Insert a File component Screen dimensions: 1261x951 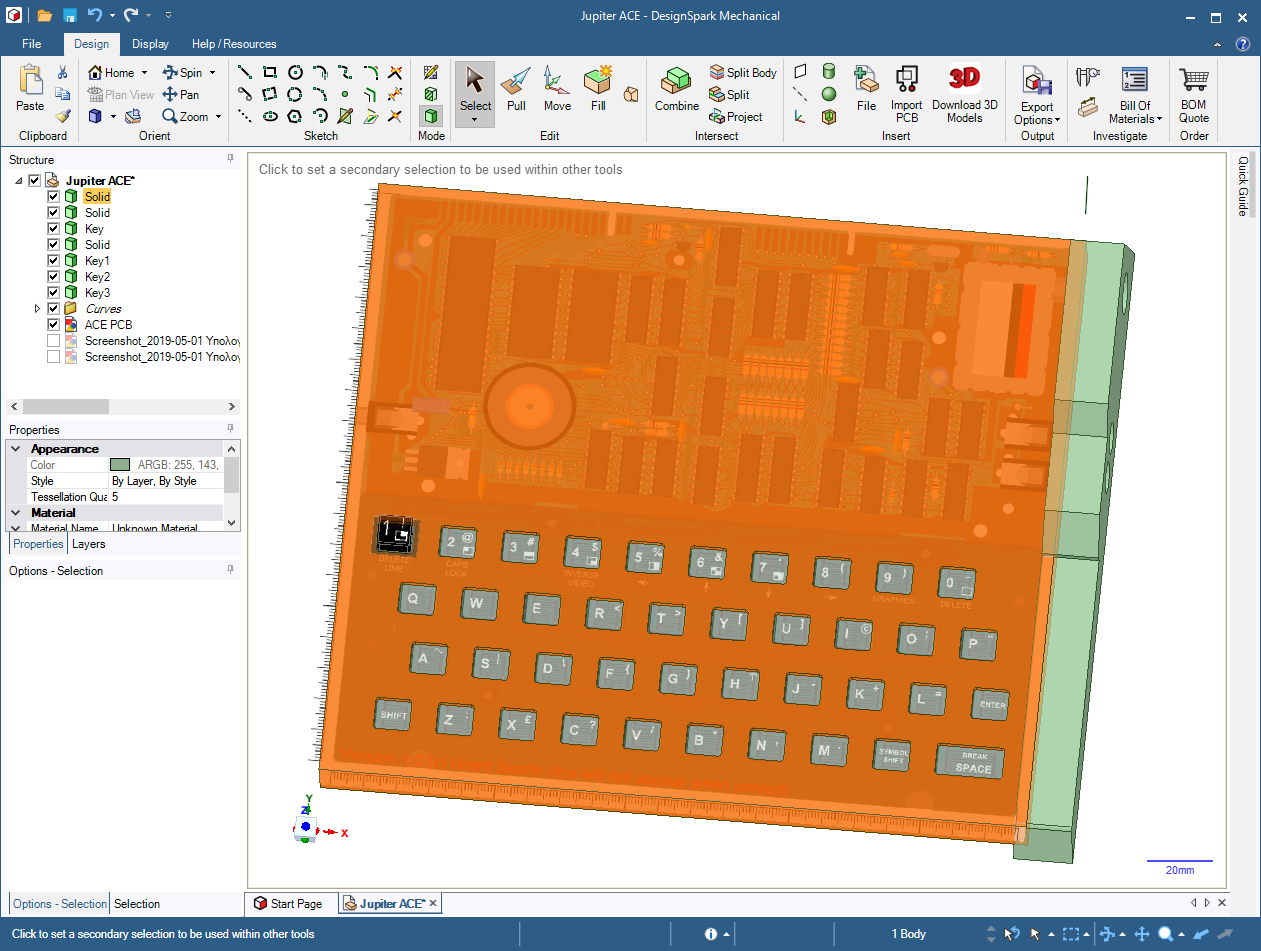(x=866, y=90)
